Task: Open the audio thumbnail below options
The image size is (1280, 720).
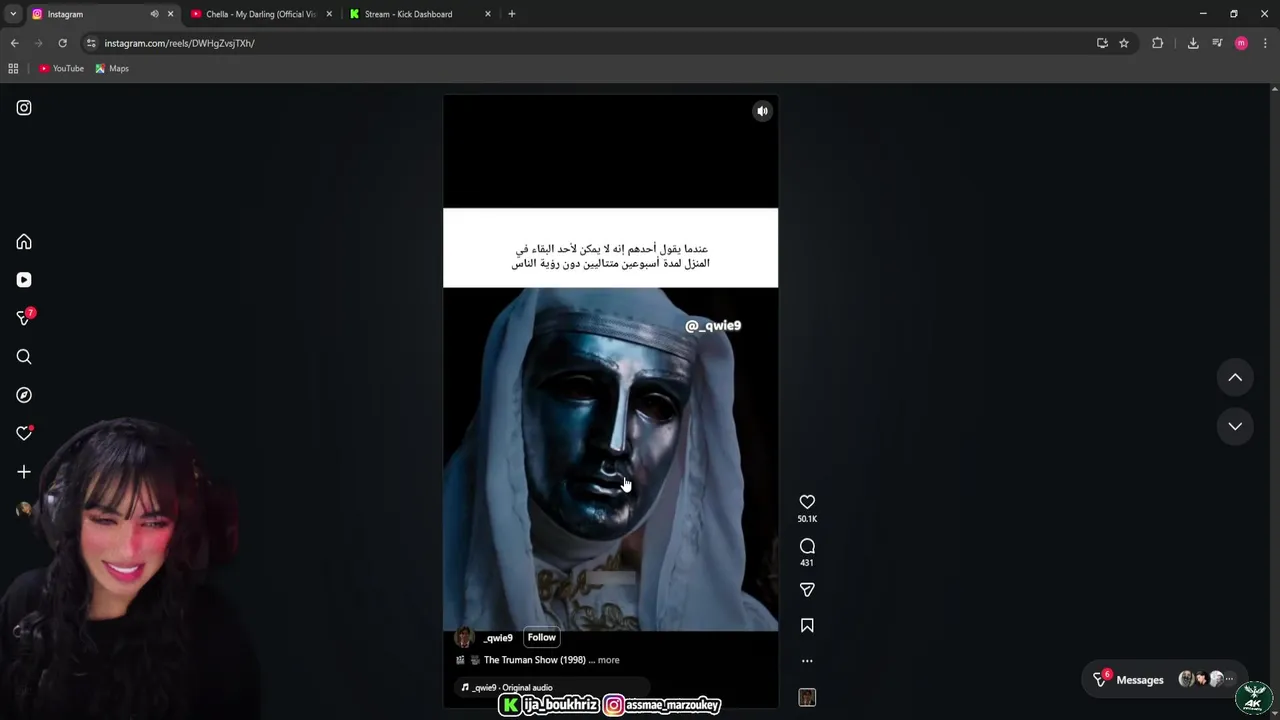Action: coord(807,698)
